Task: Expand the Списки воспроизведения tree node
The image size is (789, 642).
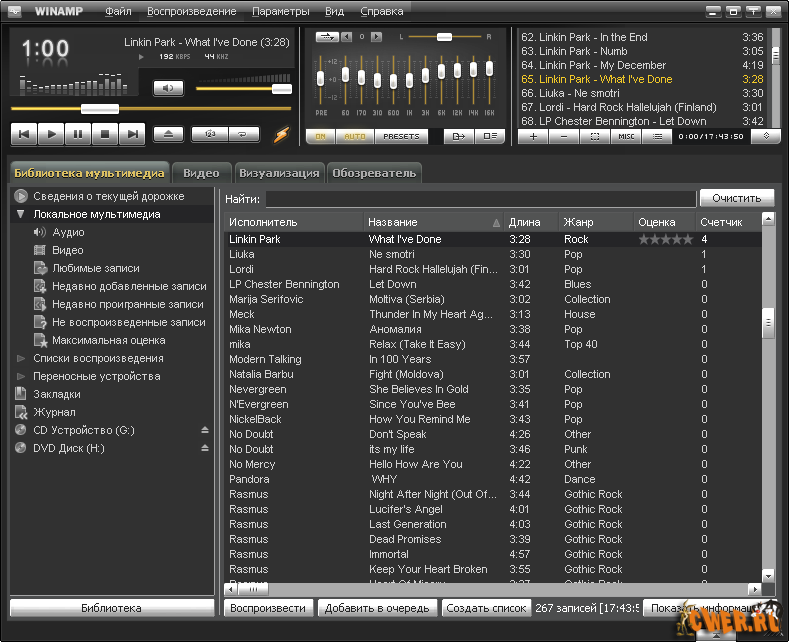Action: click(20, 358)
